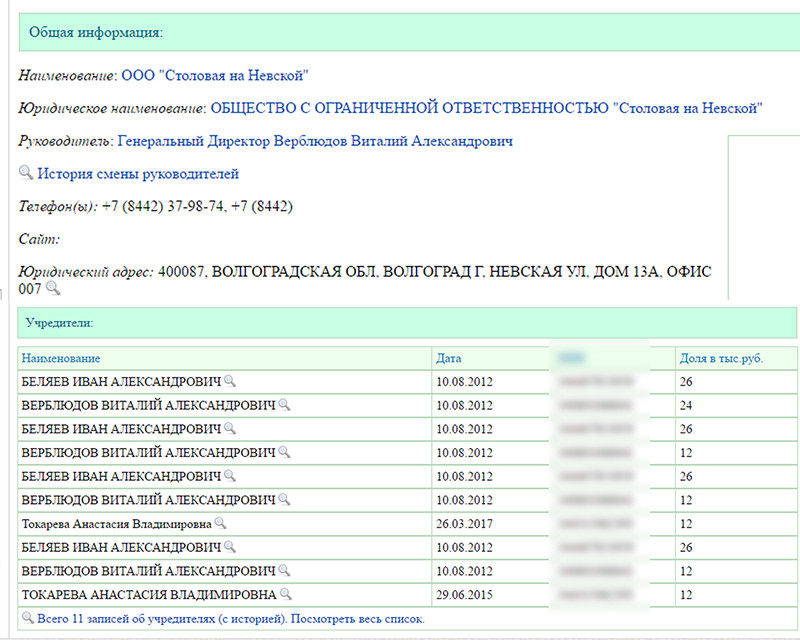
Task: Click Доля в тыс.руб. column header
Action: [x=721, y=358]
